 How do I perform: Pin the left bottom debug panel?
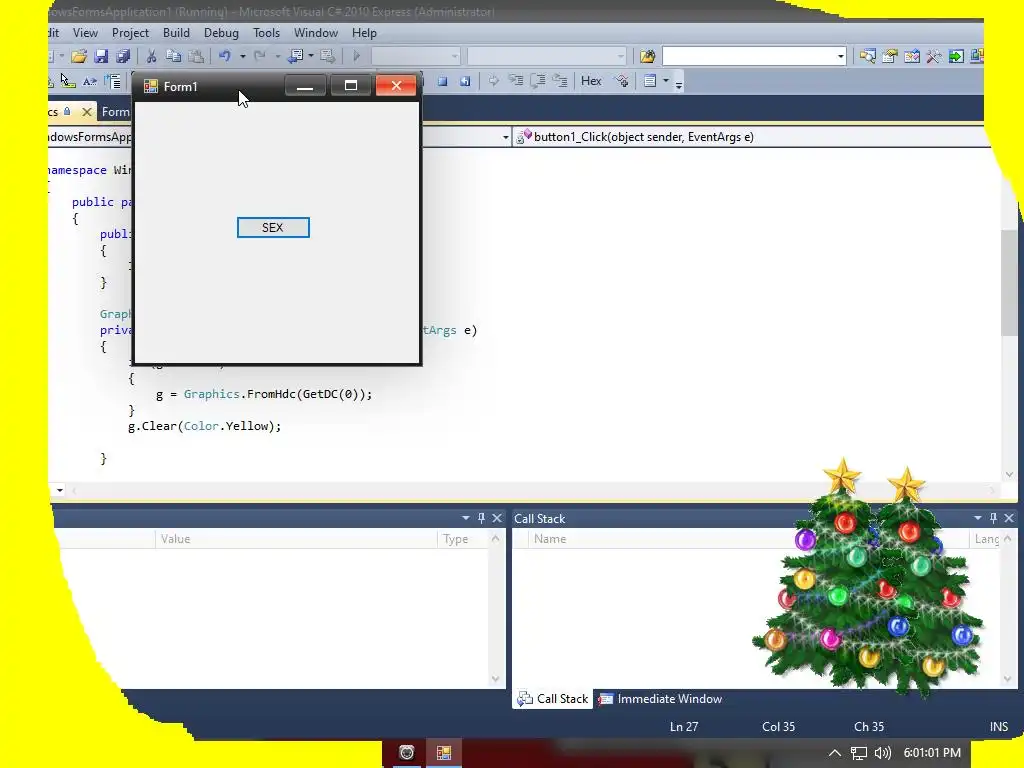pos(481,518)
